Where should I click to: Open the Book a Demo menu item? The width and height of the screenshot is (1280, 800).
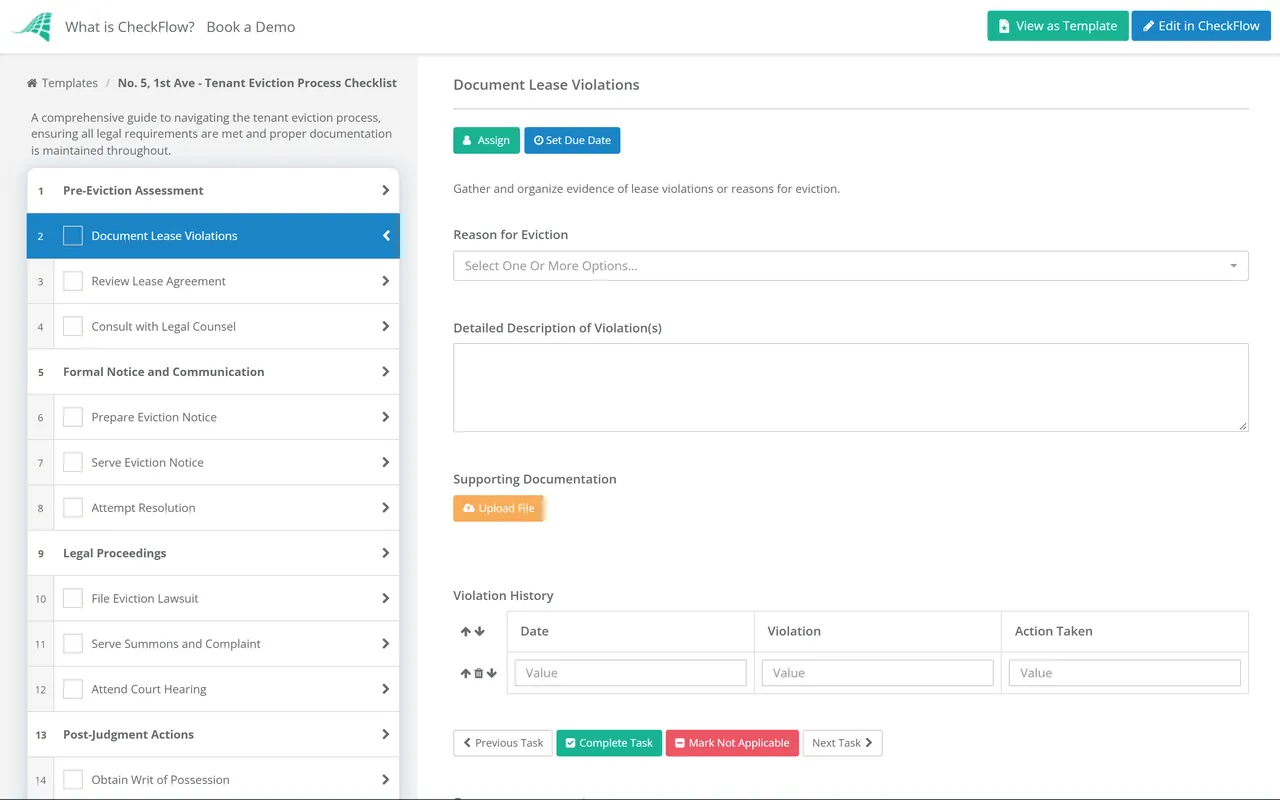point(251,27)
